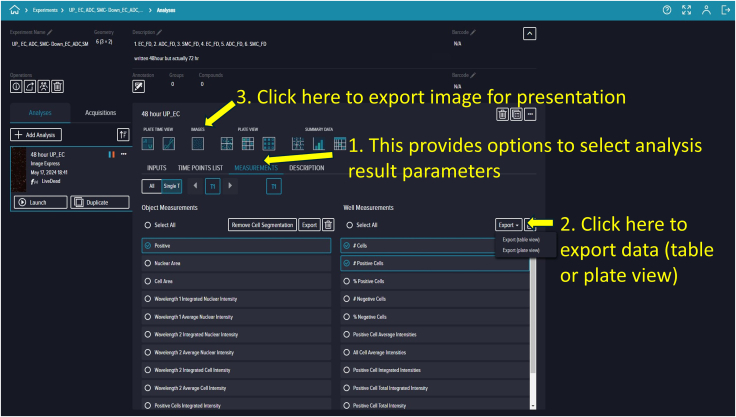
Task: Click the home icon in breadcrumb
Action: 15,10
